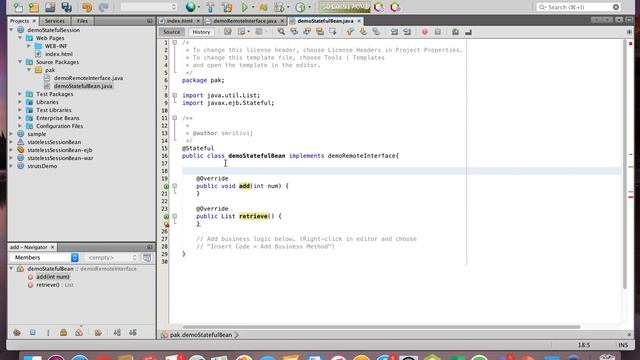
Task: Collapse the Web Pages folder
Action: (20, 38)
